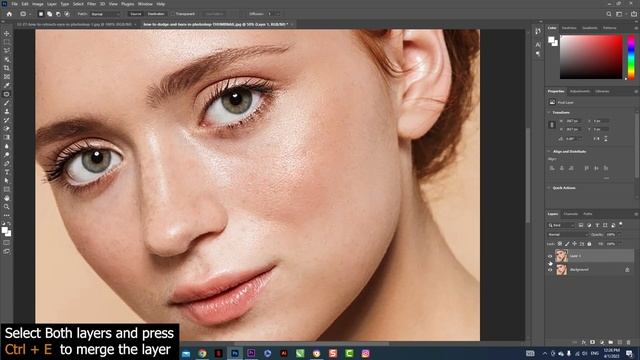Select the Horizontal Type tool
The height and width of the screenshot is (360, 640).
(7, 172)
